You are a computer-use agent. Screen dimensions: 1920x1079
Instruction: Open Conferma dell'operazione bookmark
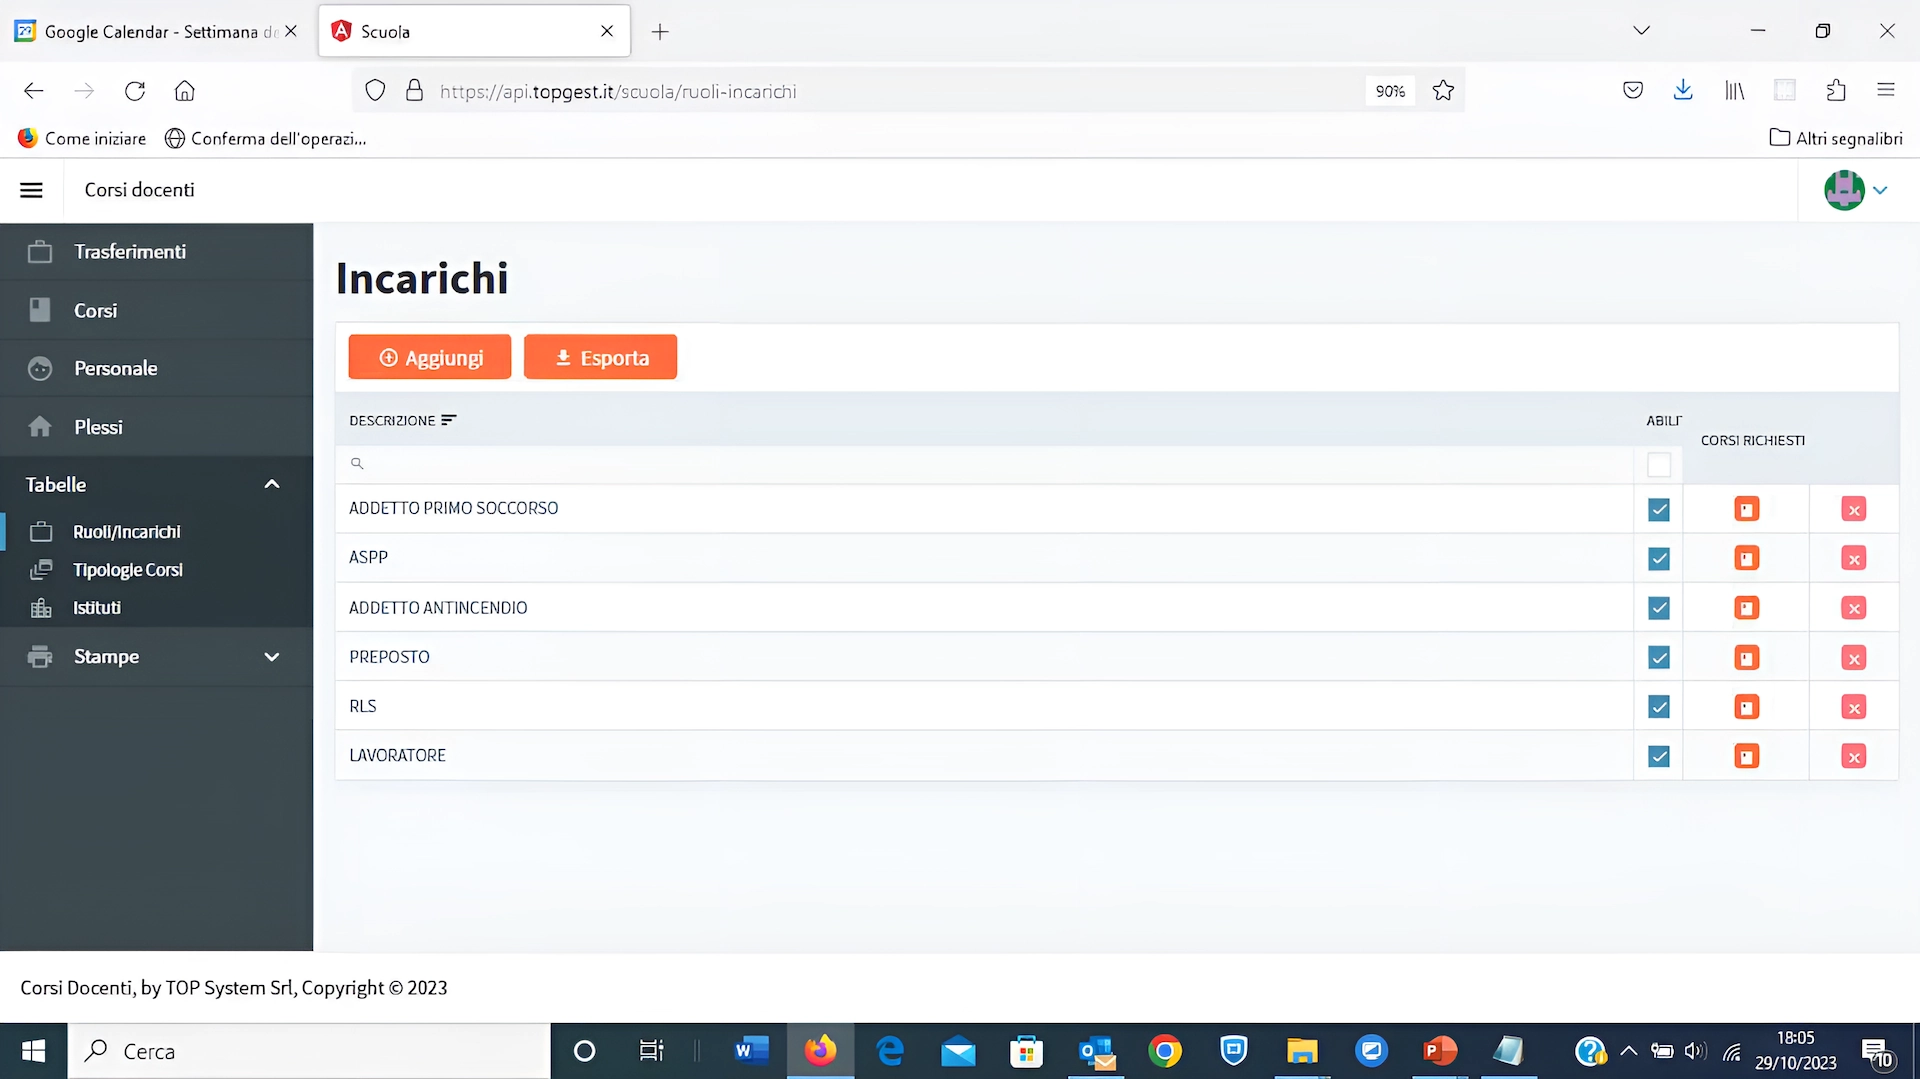pyautogui.click(x=266, y=138)
